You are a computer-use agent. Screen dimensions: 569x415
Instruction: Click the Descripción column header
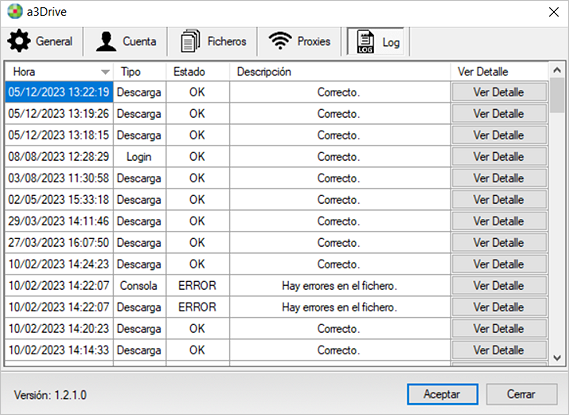click(x=340, y=72)
